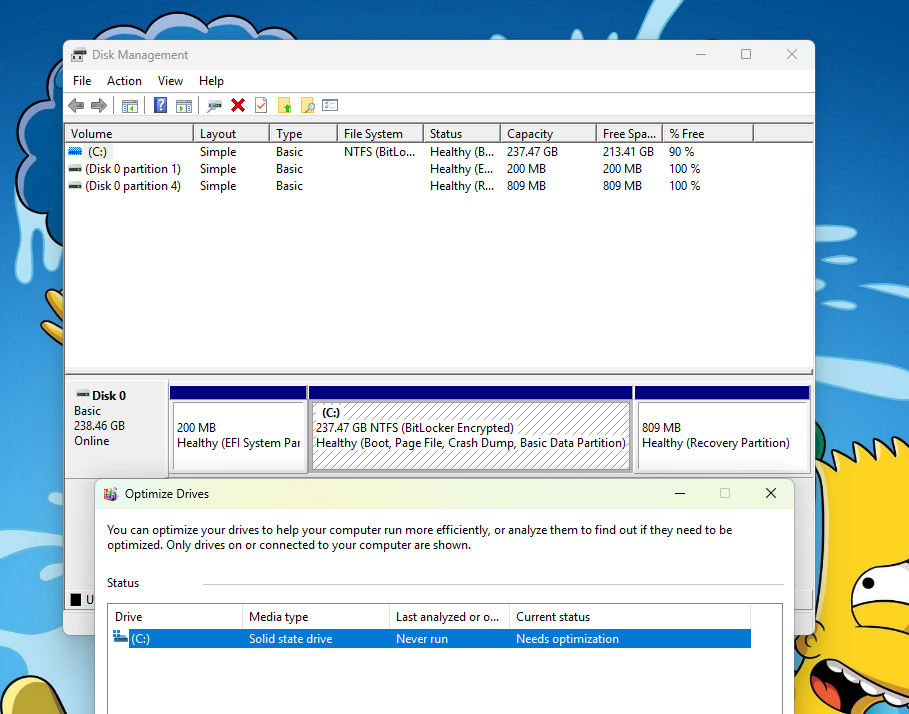Click the red X delete toolbar icon
The width and height of the screenshot is (909, 714).
[238, 105]
